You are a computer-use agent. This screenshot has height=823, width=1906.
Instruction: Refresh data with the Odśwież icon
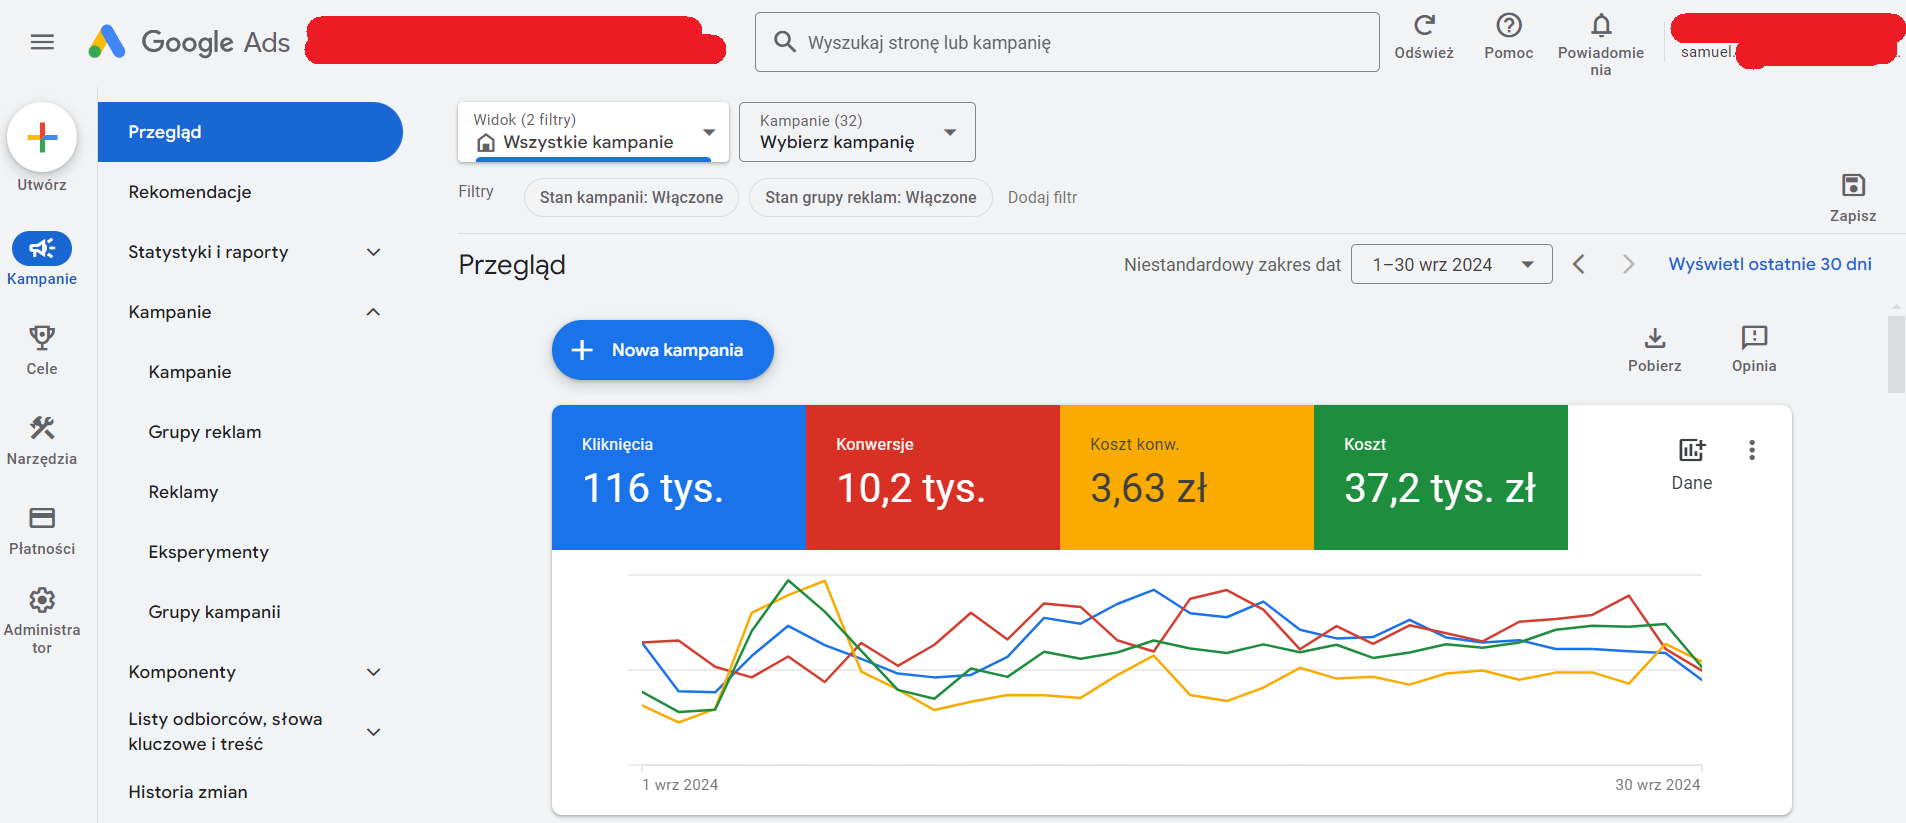(x=1424, y=25)
